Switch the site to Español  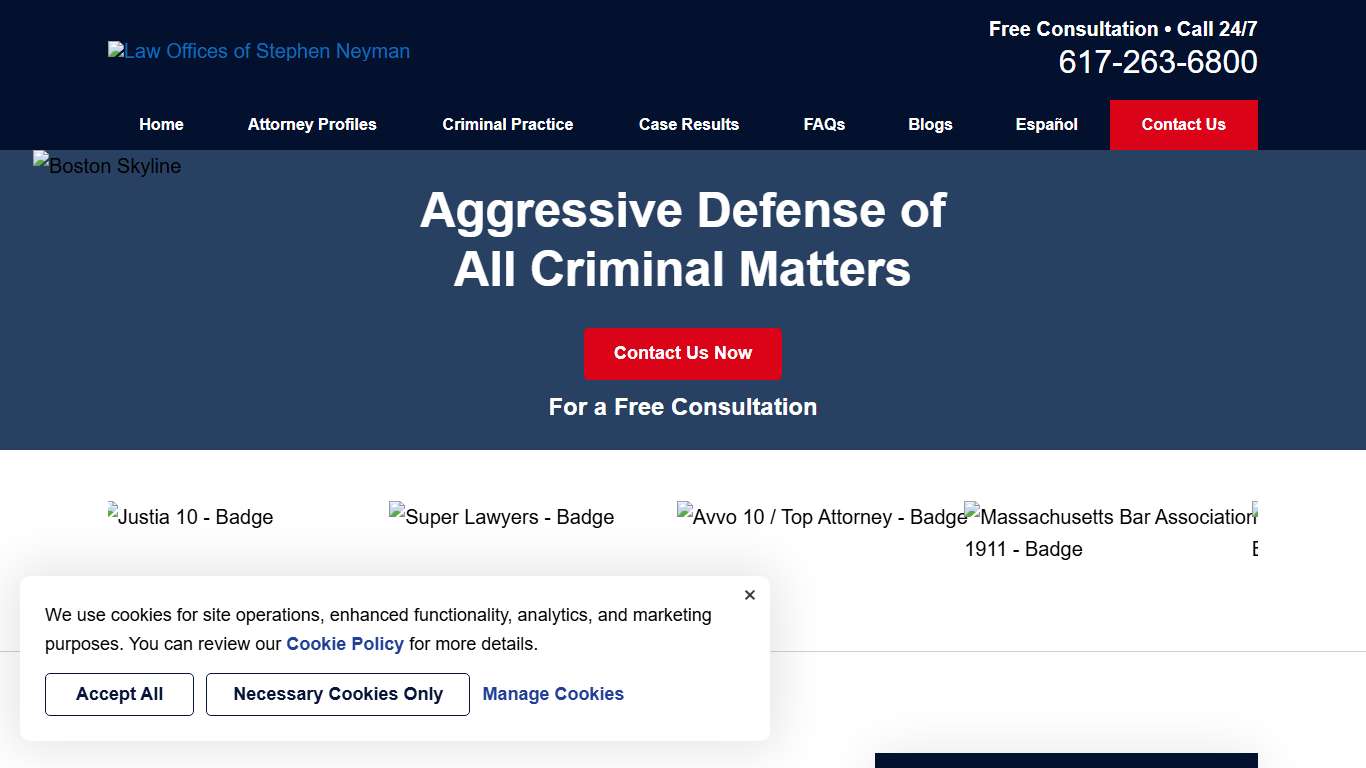tap(1046, 124)
